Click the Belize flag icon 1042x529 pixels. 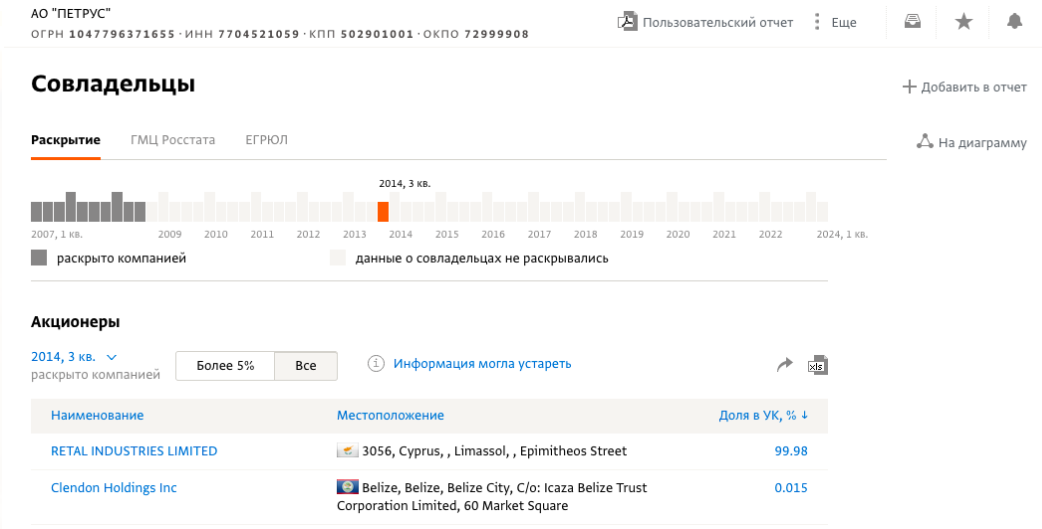(348, 487)
